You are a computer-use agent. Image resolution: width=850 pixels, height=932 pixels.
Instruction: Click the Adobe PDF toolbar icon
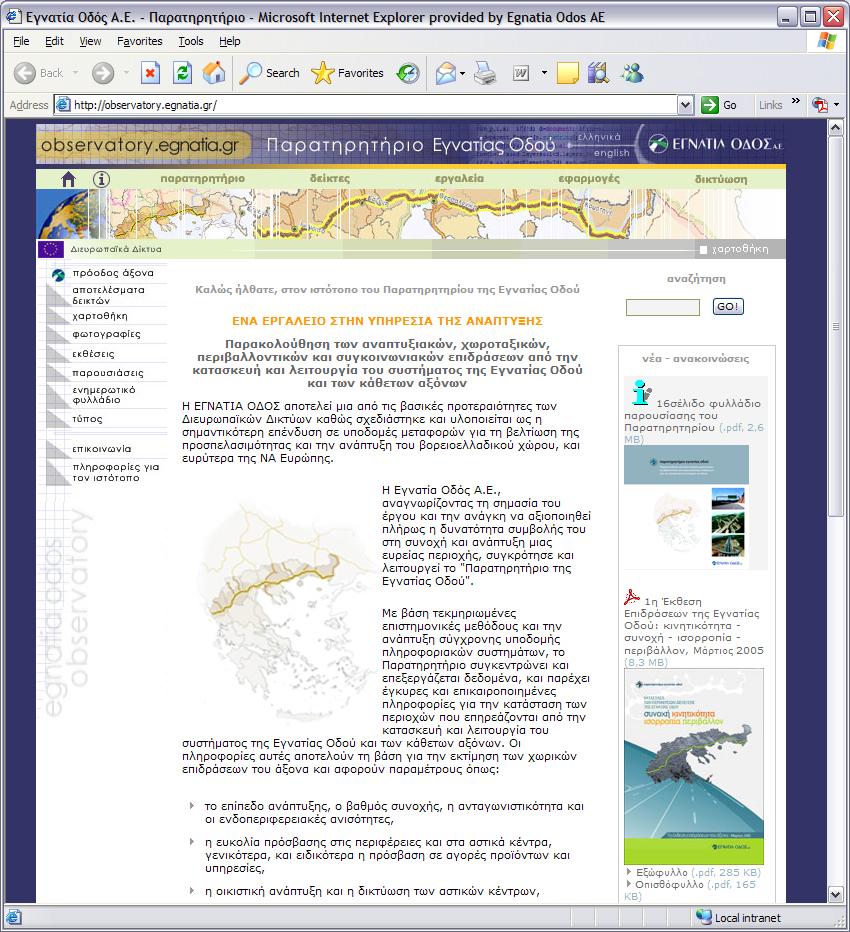point(820,105)
